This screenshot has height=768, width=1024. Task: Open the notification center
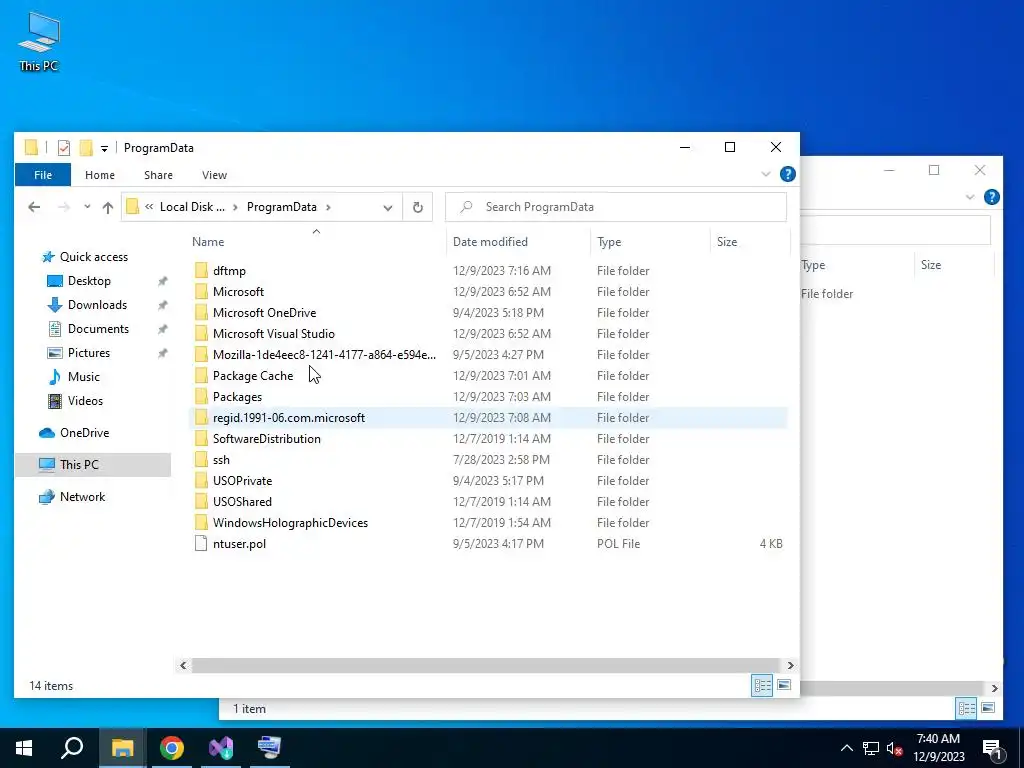click(993, 748)
